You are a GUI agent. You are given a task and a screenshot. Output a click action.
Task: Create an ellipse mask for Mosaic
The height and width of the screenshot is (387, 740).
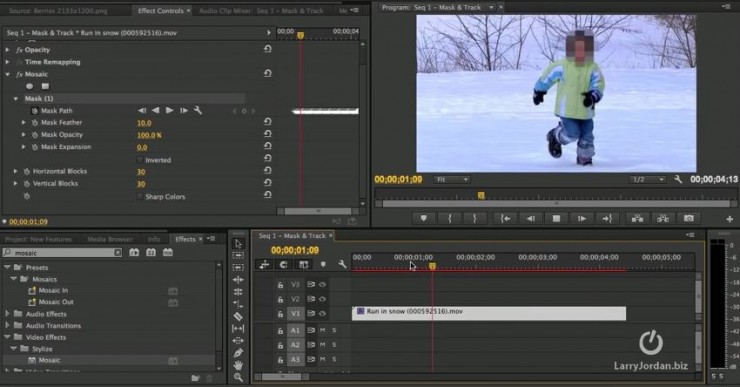(30, 86)
